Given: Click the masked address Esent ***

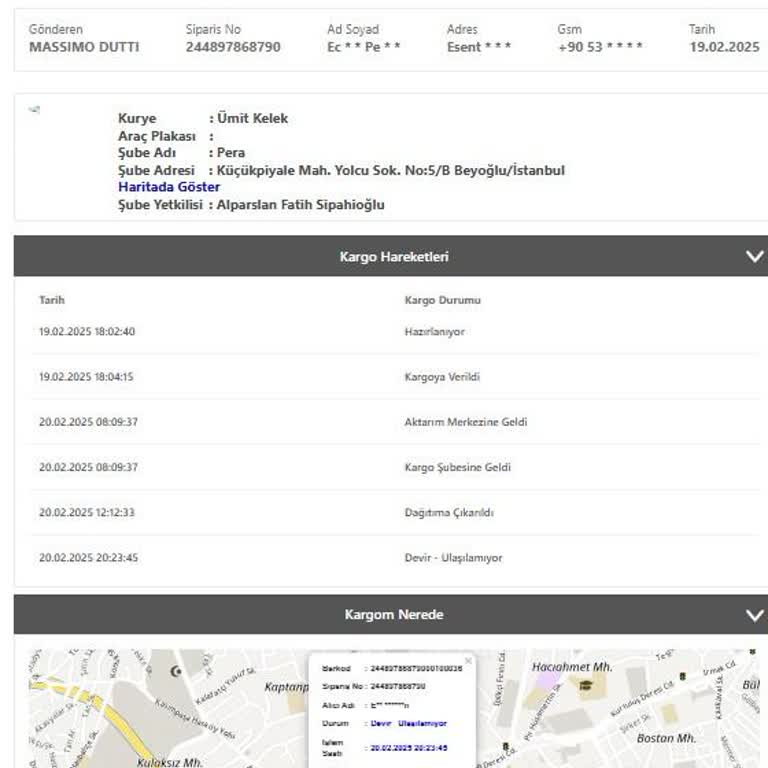Looking at the screenshot, I should coord(479,47).
